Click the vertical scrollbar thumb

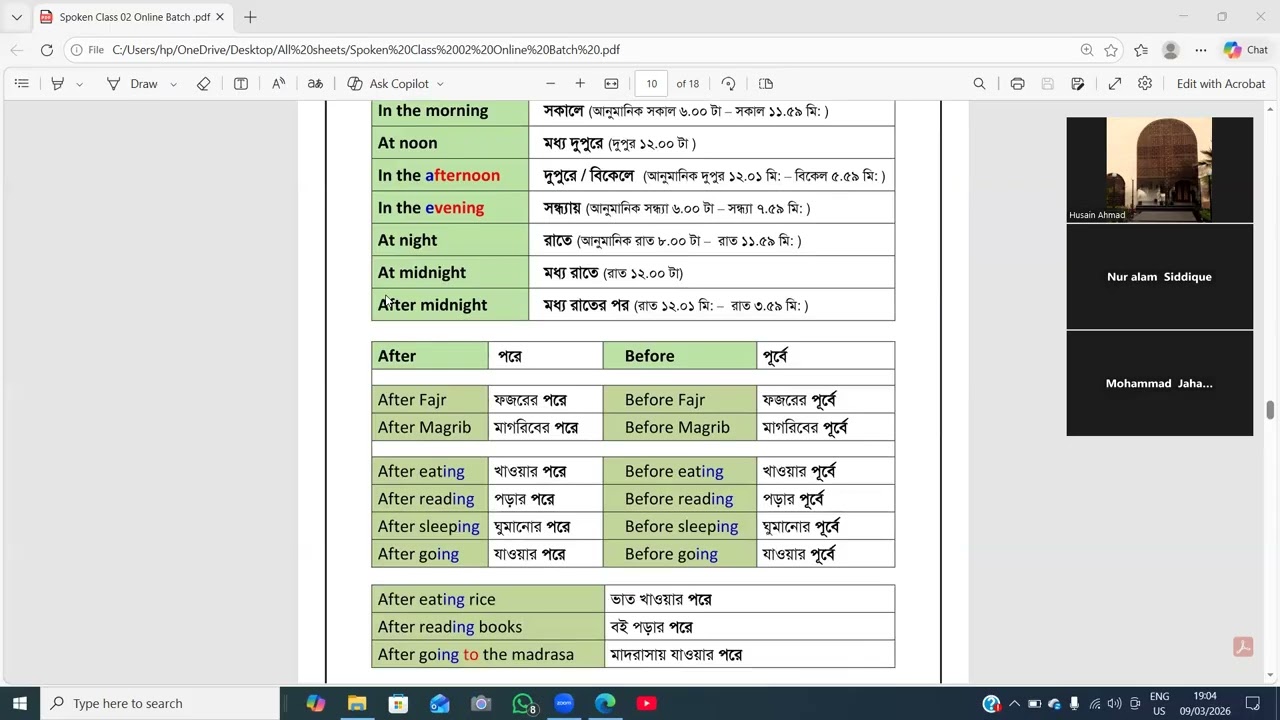coord(1271,410)
